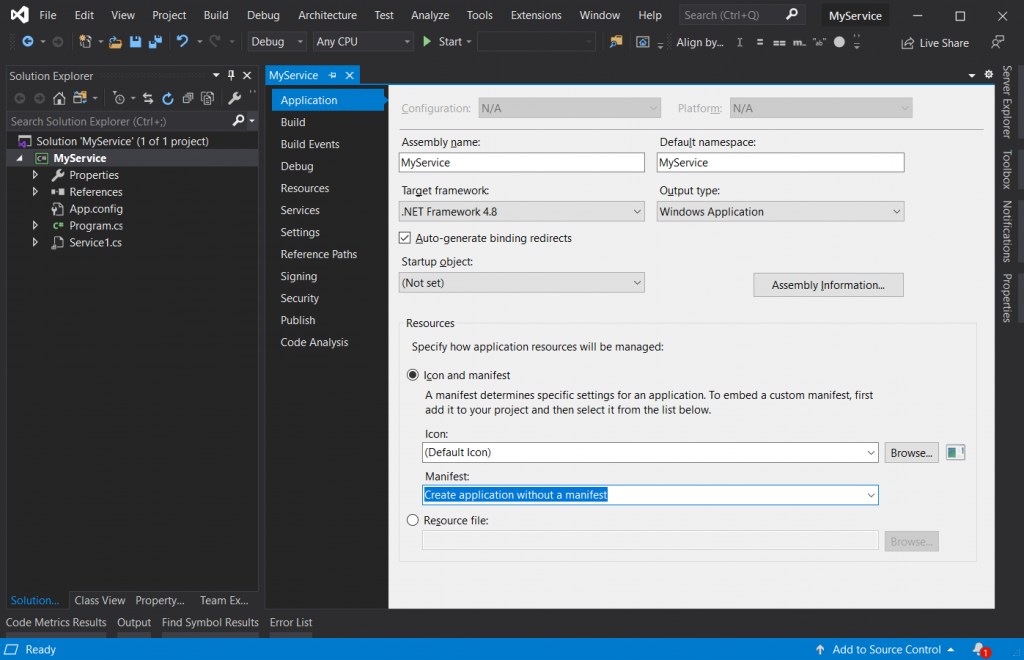
Task: Switch to the Signing page
Action: click(x=298, y=276)
